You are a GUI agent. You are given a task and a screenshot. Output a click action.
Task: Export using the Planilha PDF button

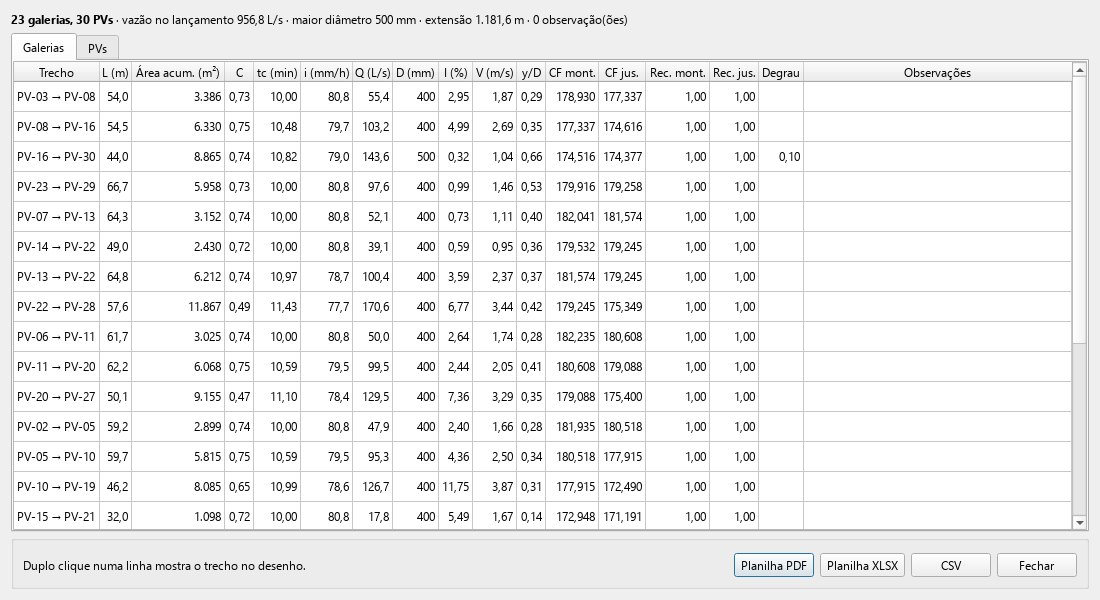[774, 566]
